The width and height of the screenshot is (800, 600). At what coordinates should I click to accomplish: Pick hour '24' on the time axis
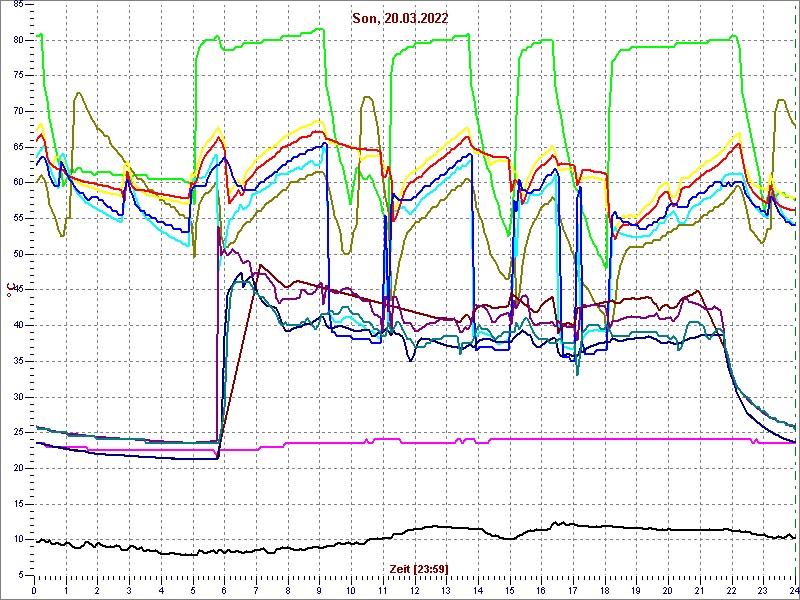point(794,589)
